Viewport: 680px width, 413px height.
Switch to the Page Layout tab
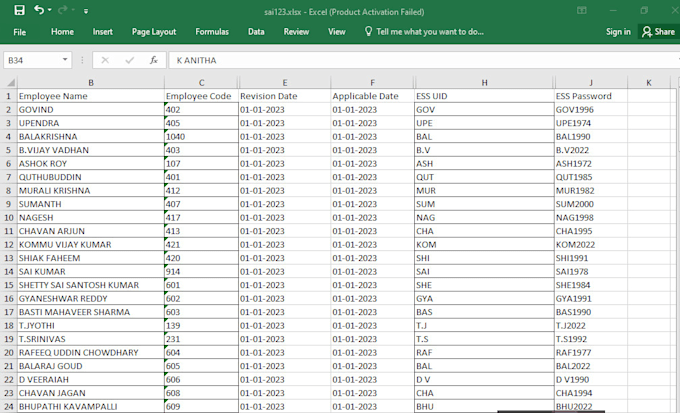pos(153,32)
